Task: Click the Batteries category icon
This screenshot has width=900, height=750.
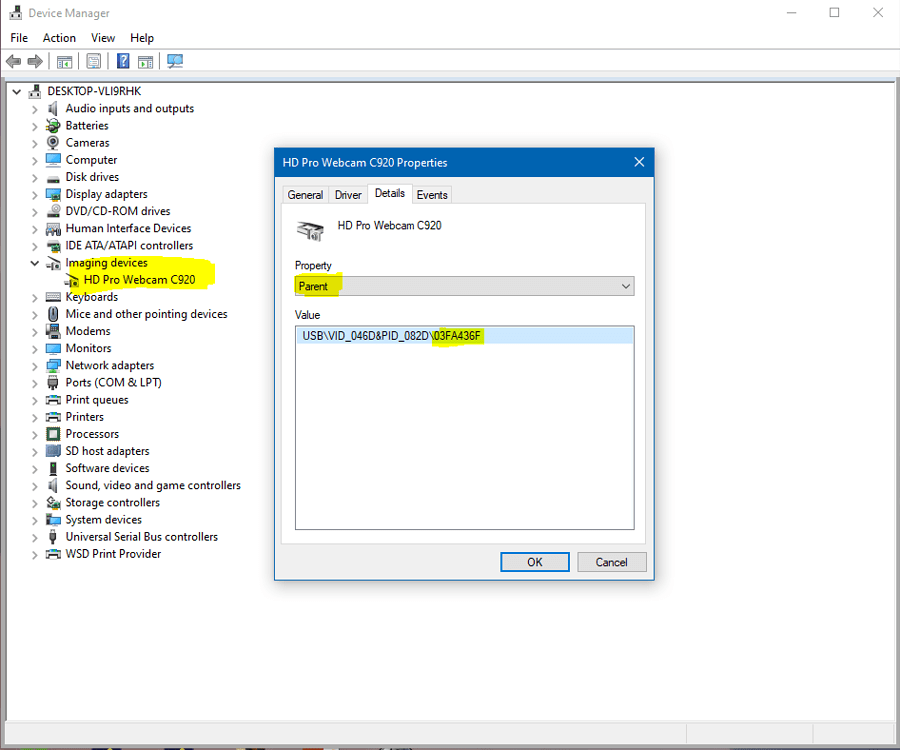Action: (53, 126)
